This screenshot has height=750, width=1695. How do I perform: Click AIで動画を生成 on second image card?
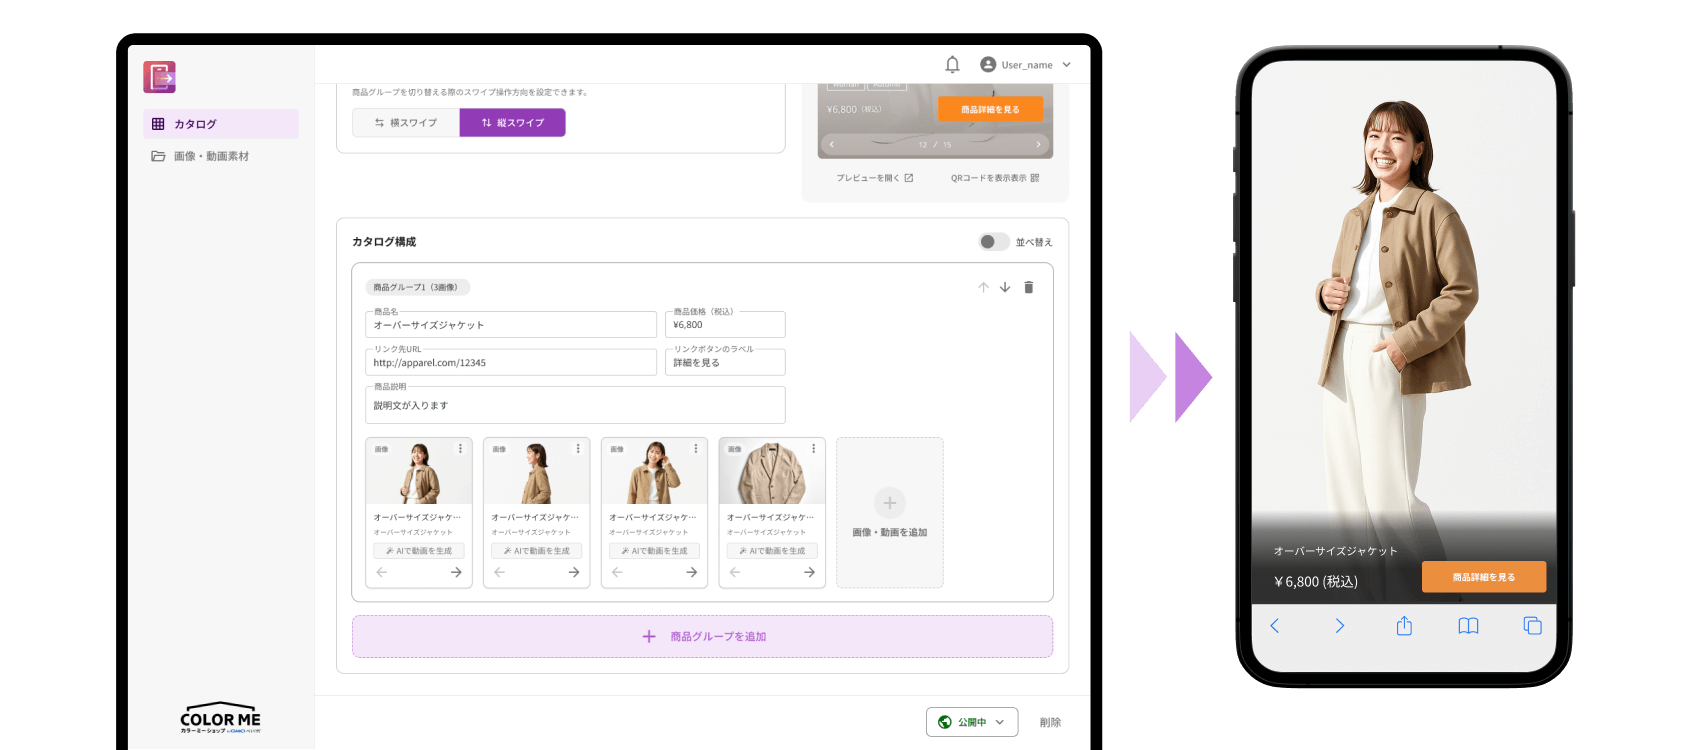pos(537,551)
